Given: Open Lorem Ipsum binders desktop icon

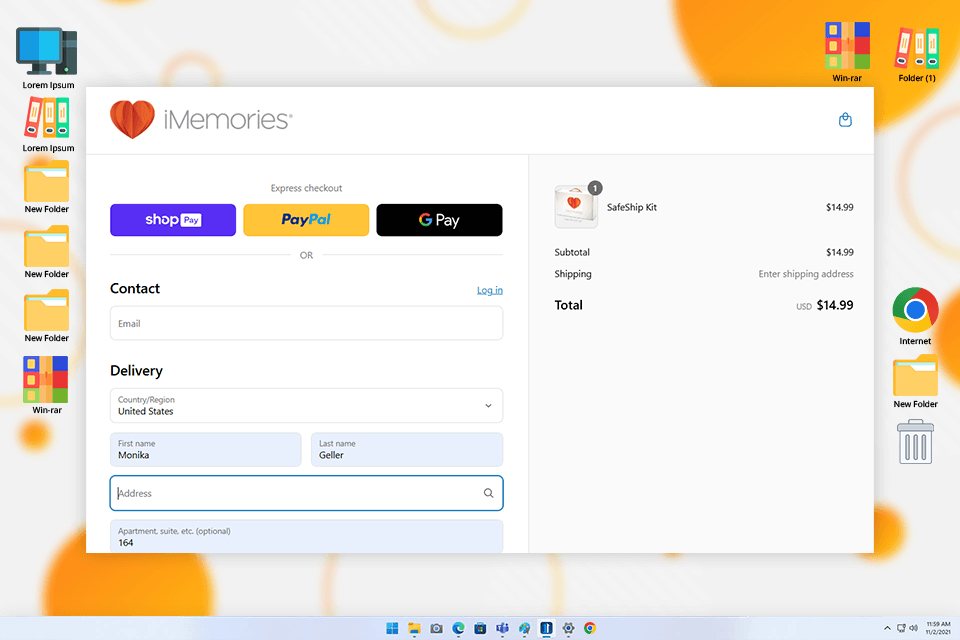Looking at the screenshot, I should [x=48, y=124].
